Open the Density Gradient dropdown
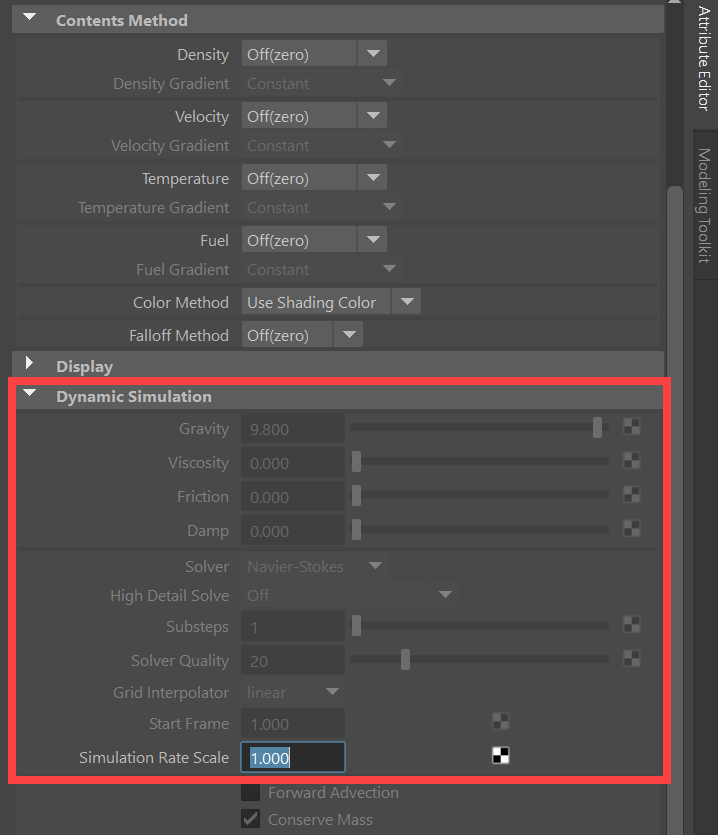The height and width of the screenshot is (835, 718). pyautogui.click(x=322, y=83)
